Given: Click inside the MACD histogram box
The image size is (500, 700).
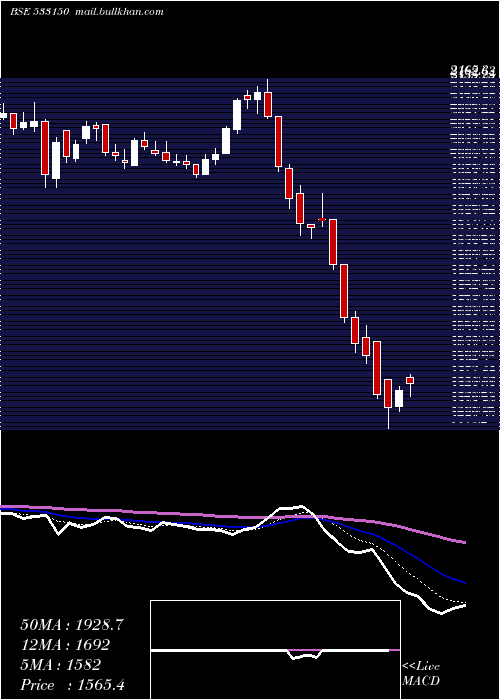Looking at the screenshot, I should tap(275, 650).
